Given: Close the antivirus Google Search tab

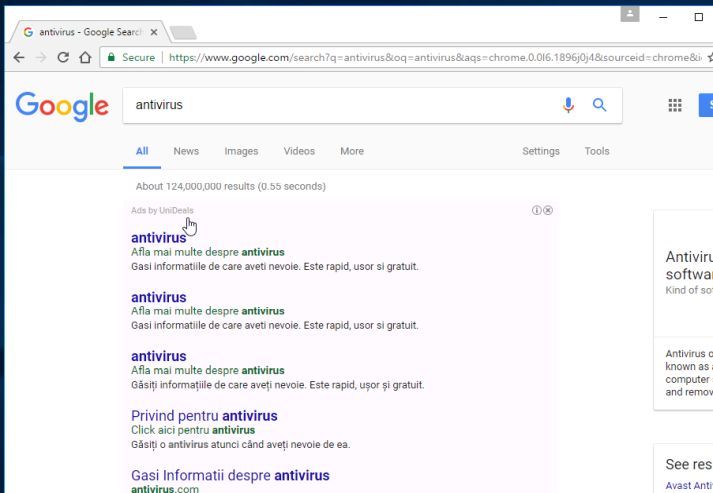Looking at the screenshot, I should click(x=154, y=32).
